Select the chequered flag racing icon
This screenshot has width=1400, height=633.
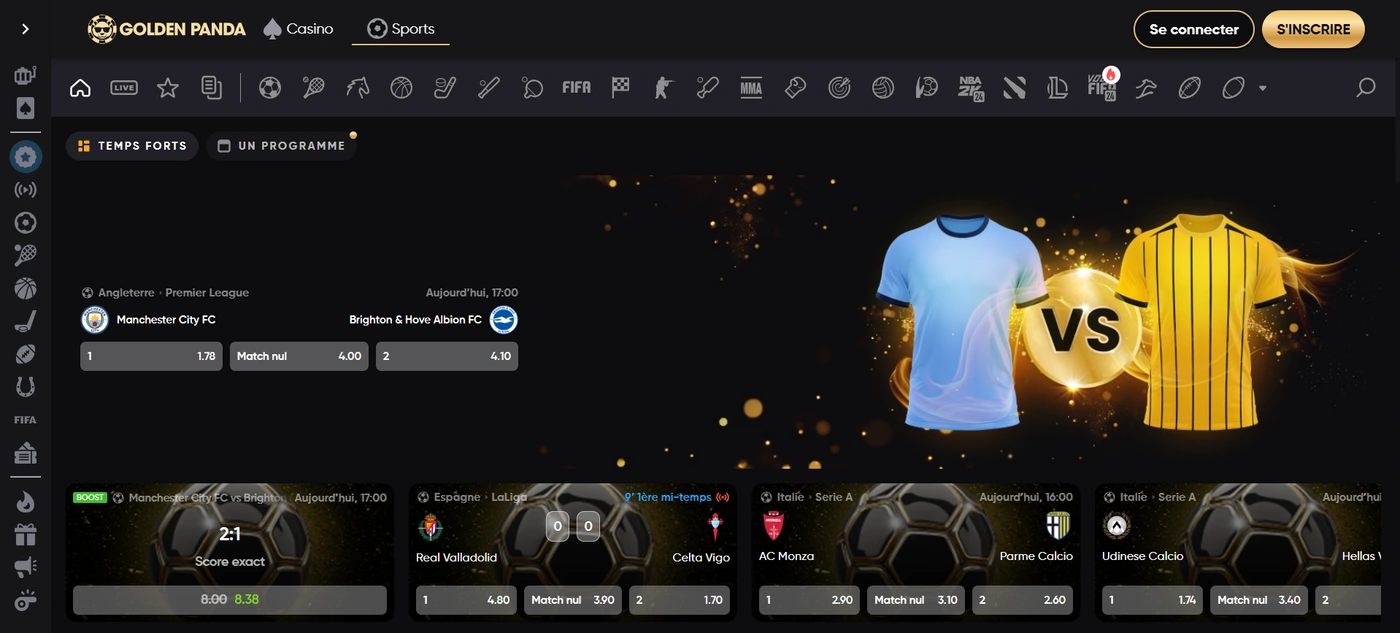click(621, 88)
